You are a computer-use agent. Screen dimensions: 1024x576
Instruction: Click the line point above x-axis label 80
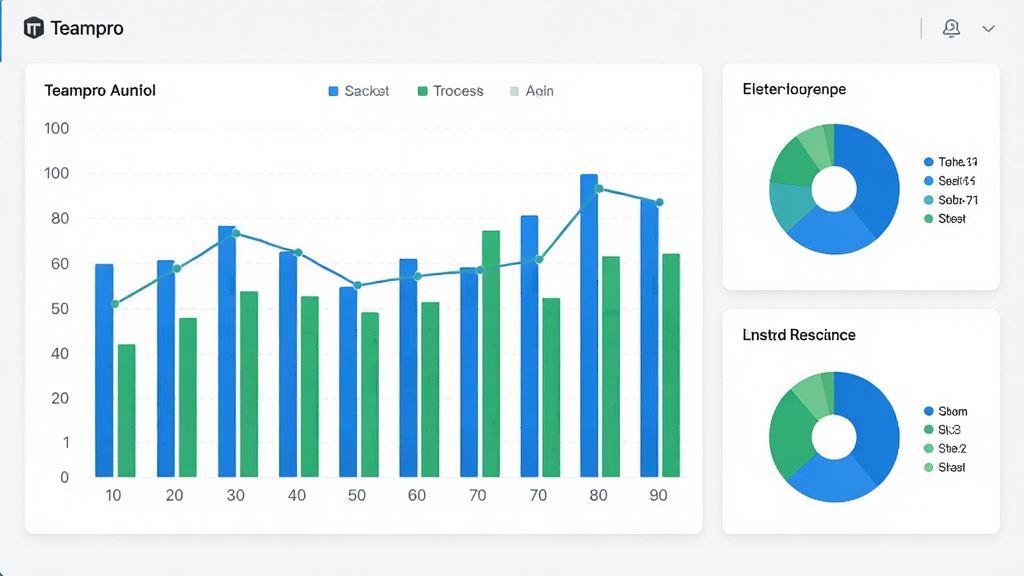point(600,189)
